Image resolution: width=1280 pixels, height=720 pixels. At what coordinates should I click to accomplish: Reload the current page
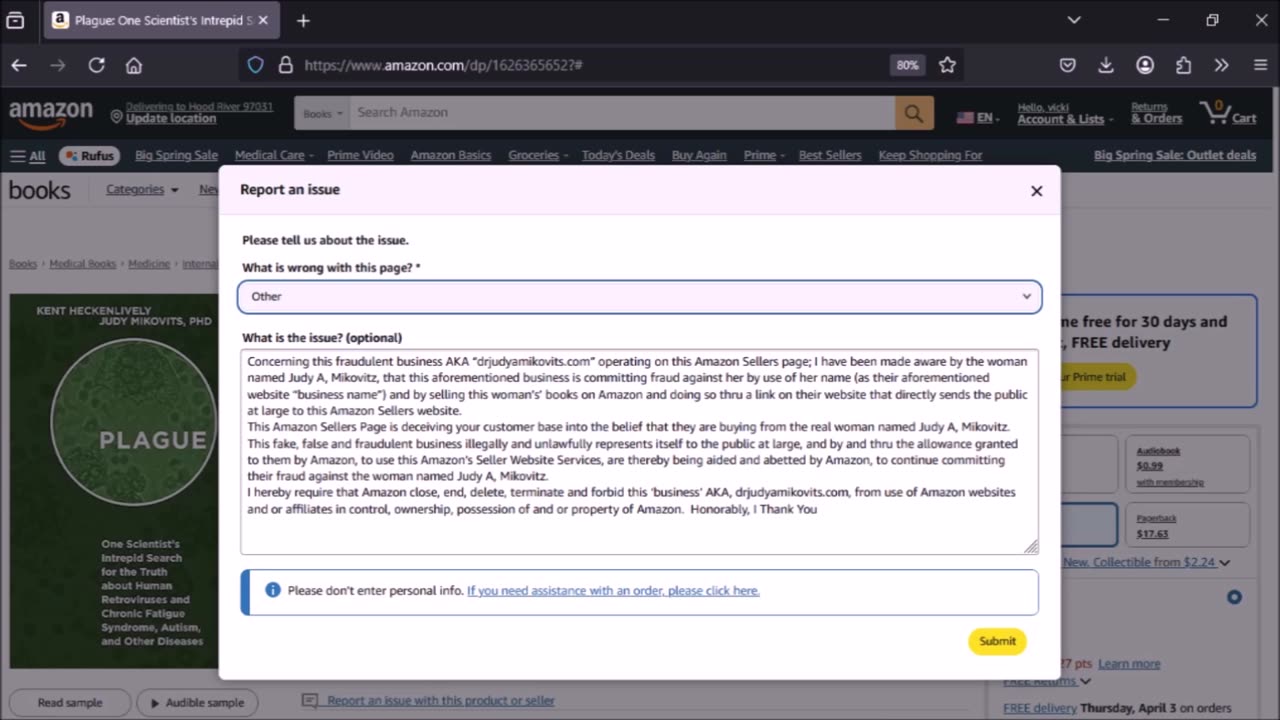pyautogui.click(x=96, y=65)
